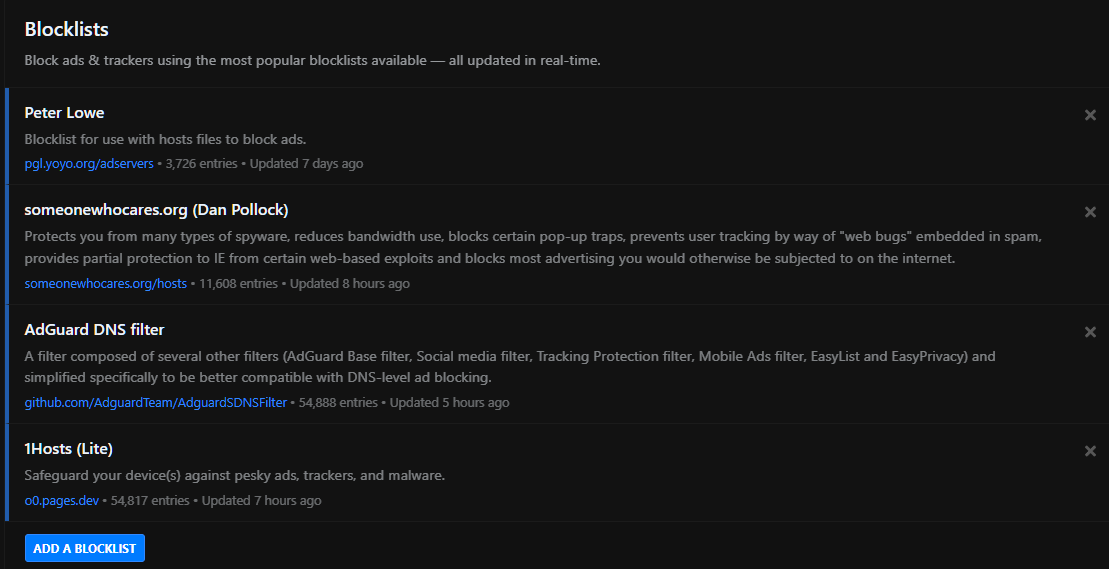Click the someonewhocares.org (Dan Pollock) title

[156, 210]
